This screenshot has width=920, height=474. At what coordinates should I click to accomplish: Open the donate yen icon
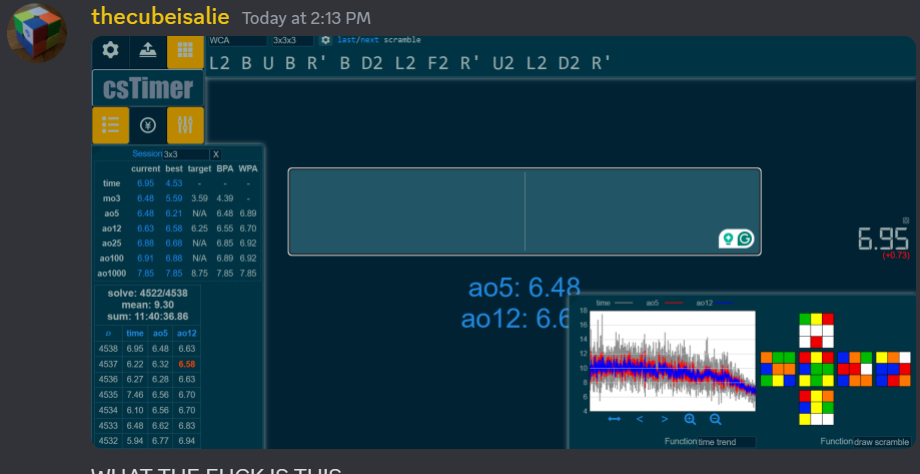(148, 125)
